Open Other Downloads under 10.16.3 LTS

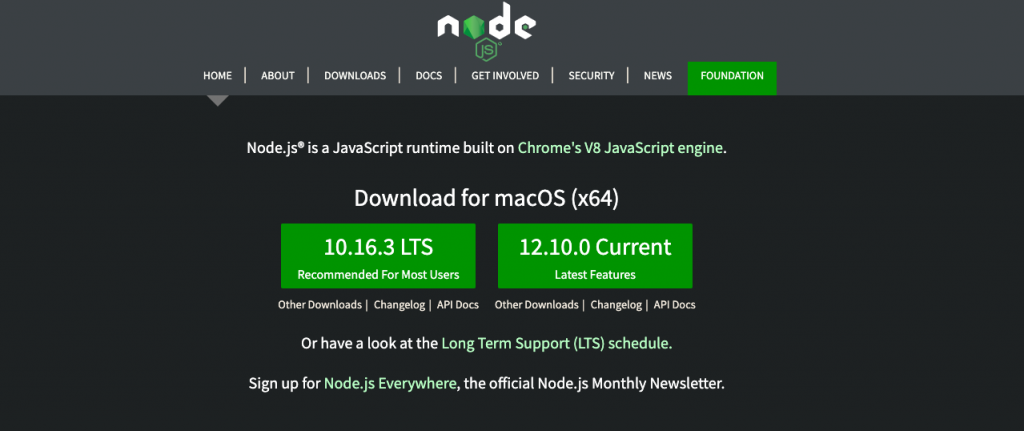[319, 305]
